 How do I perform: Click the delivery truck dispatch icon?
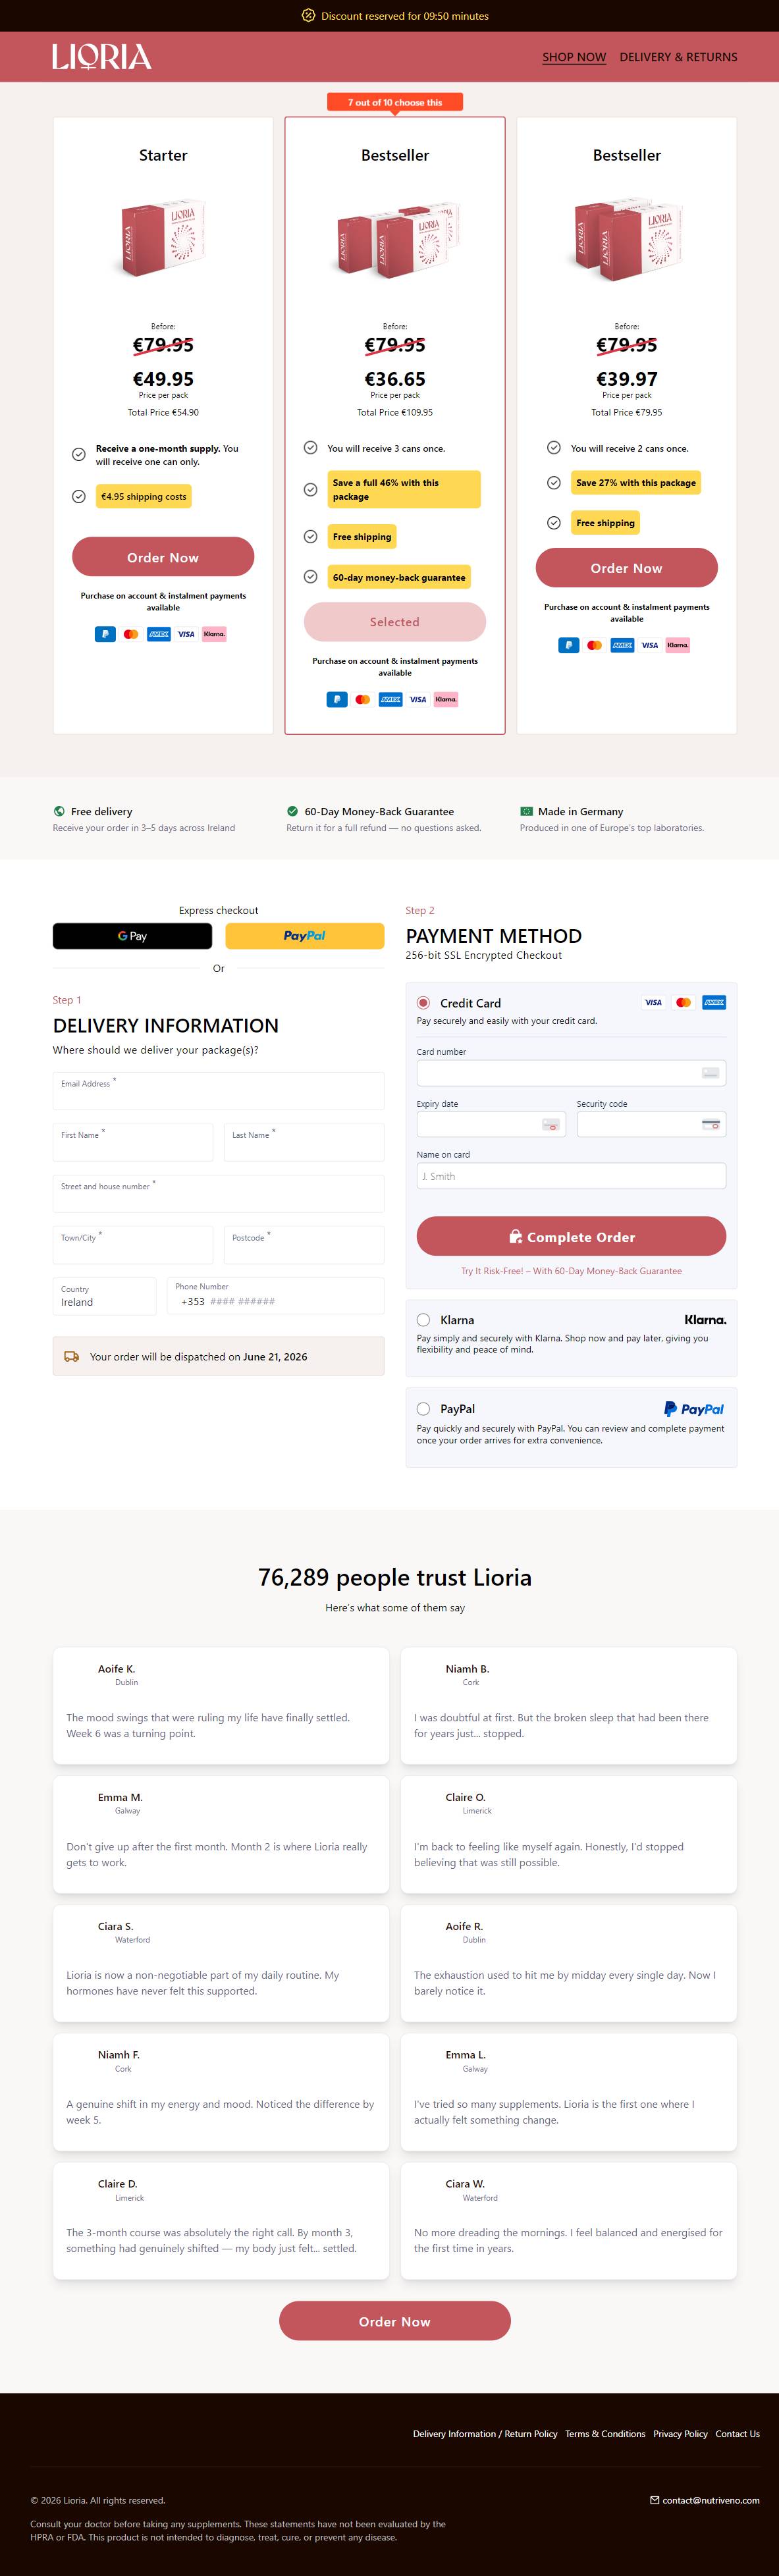(x=71, y=1357)
